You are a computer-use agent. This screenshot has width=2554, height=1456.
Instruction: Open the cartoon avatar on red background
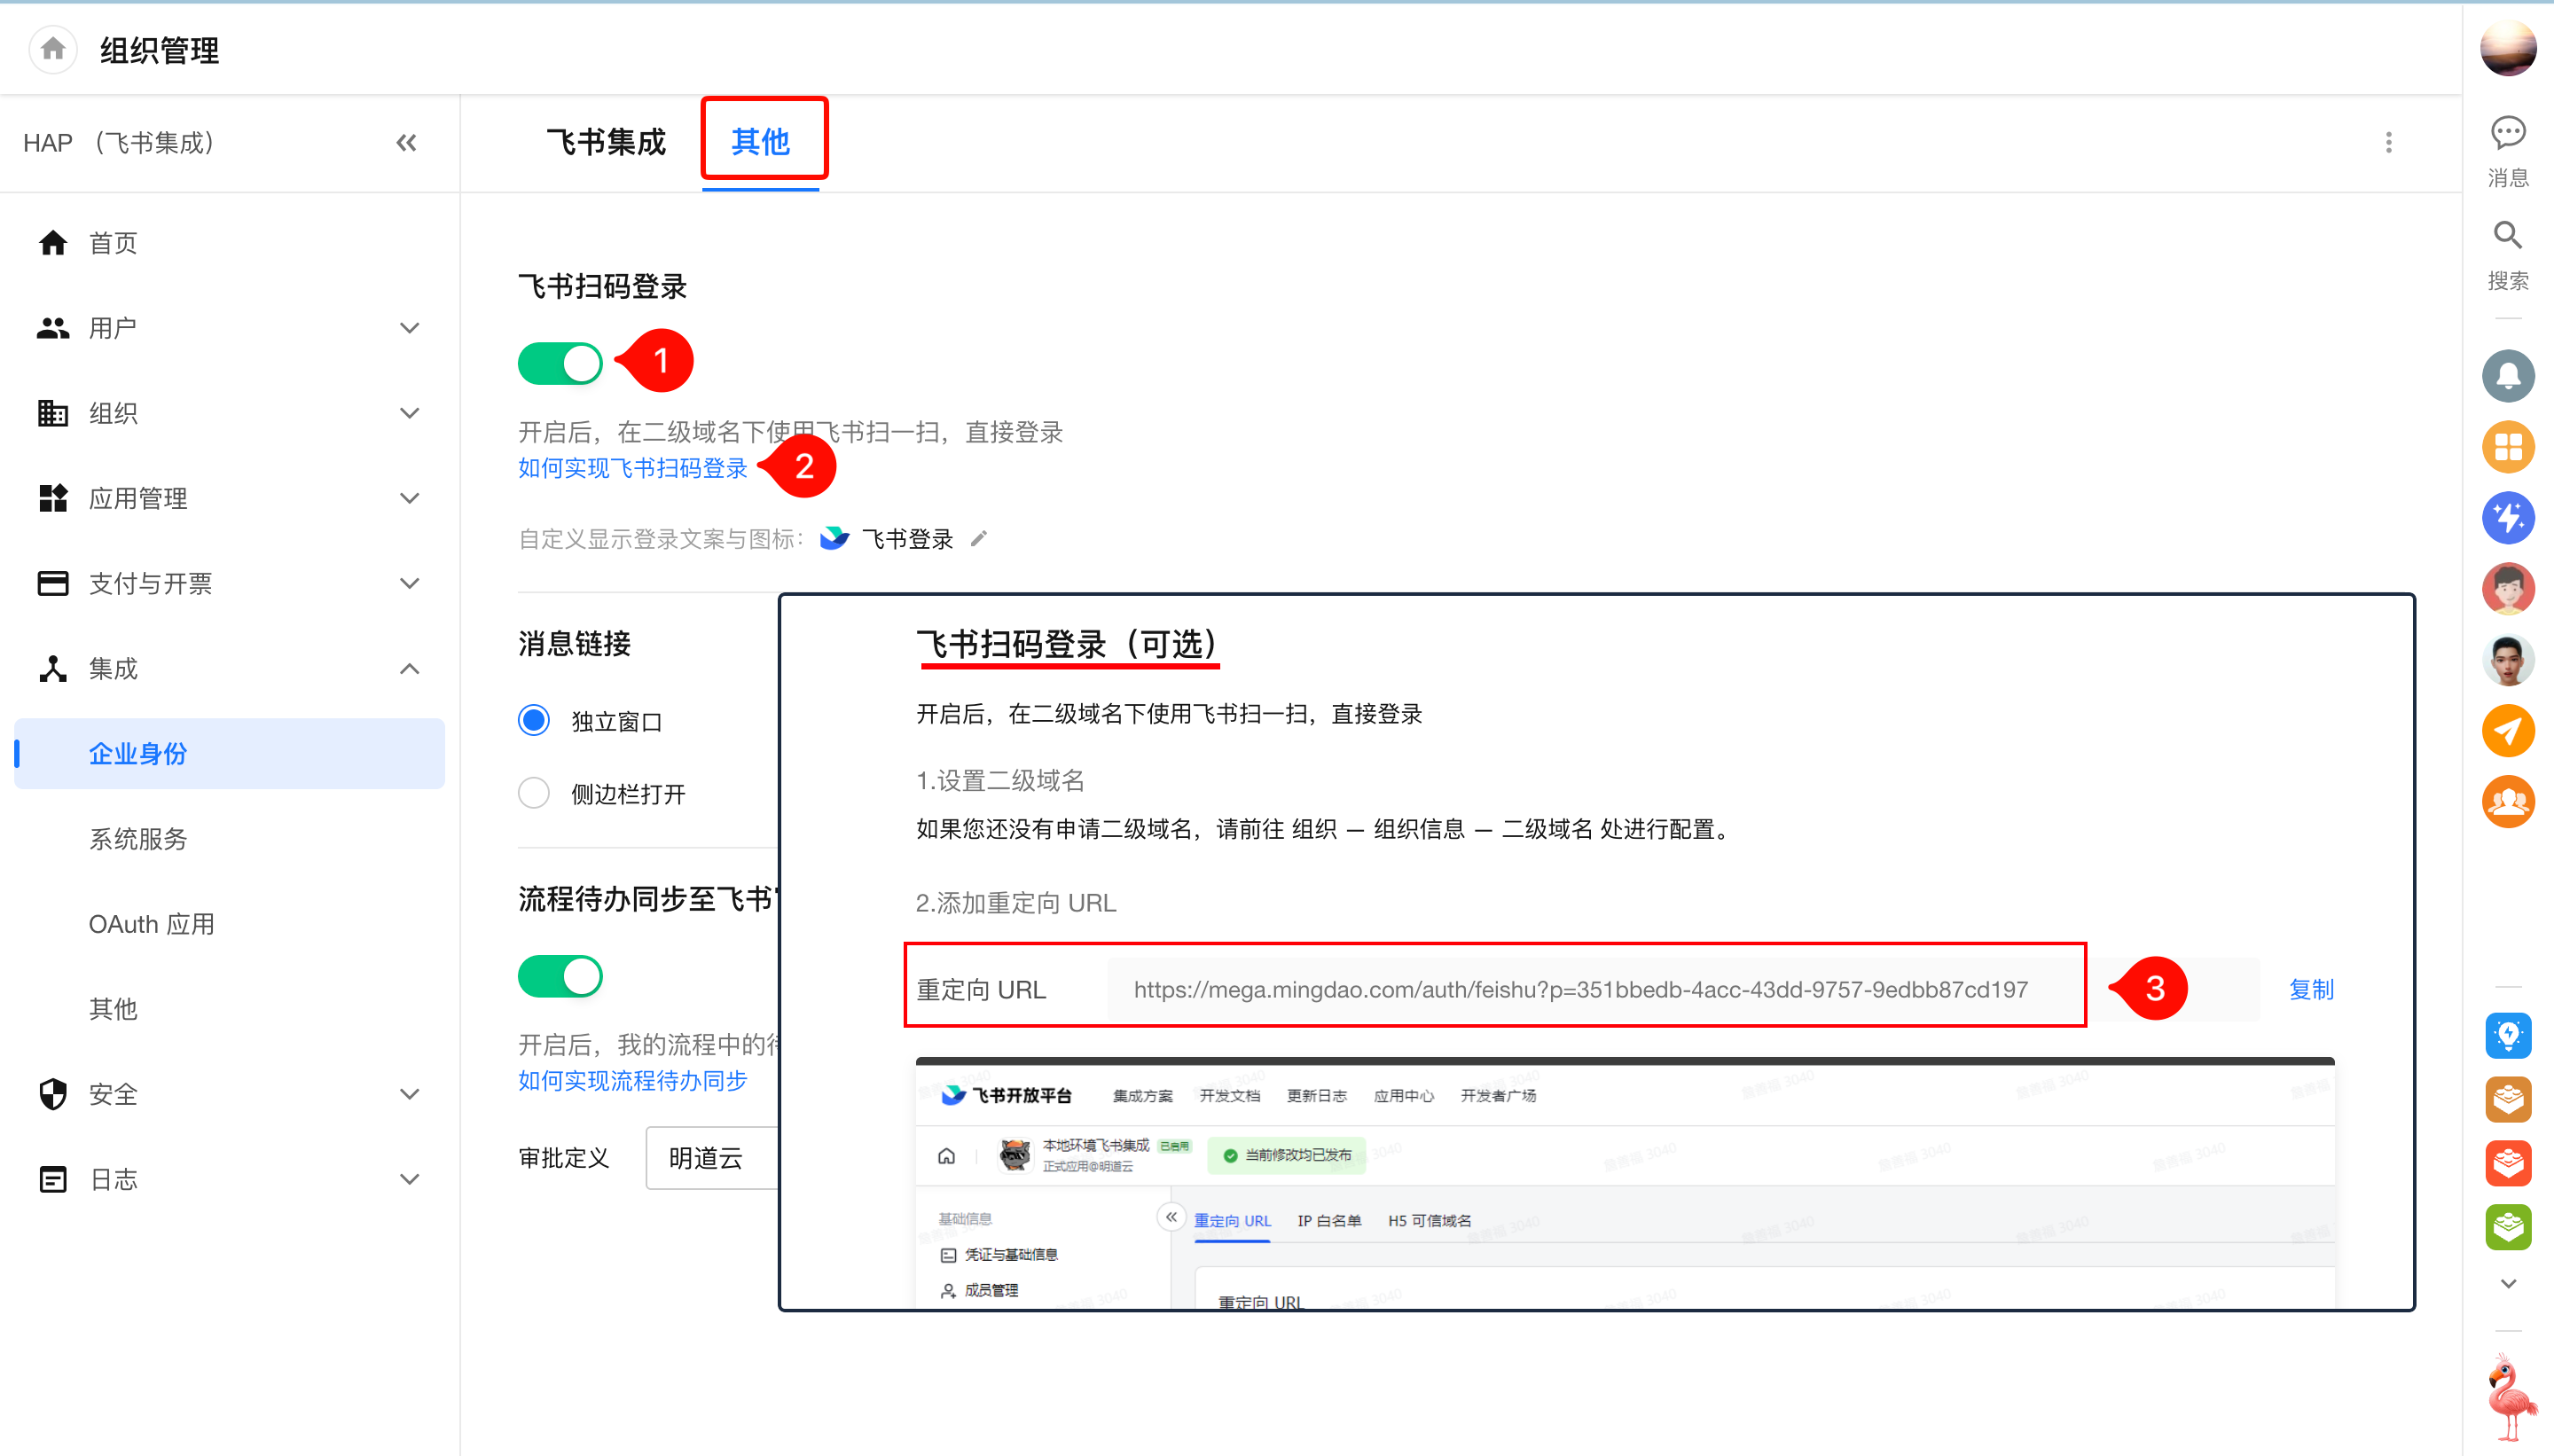(x=2507, y=588)
